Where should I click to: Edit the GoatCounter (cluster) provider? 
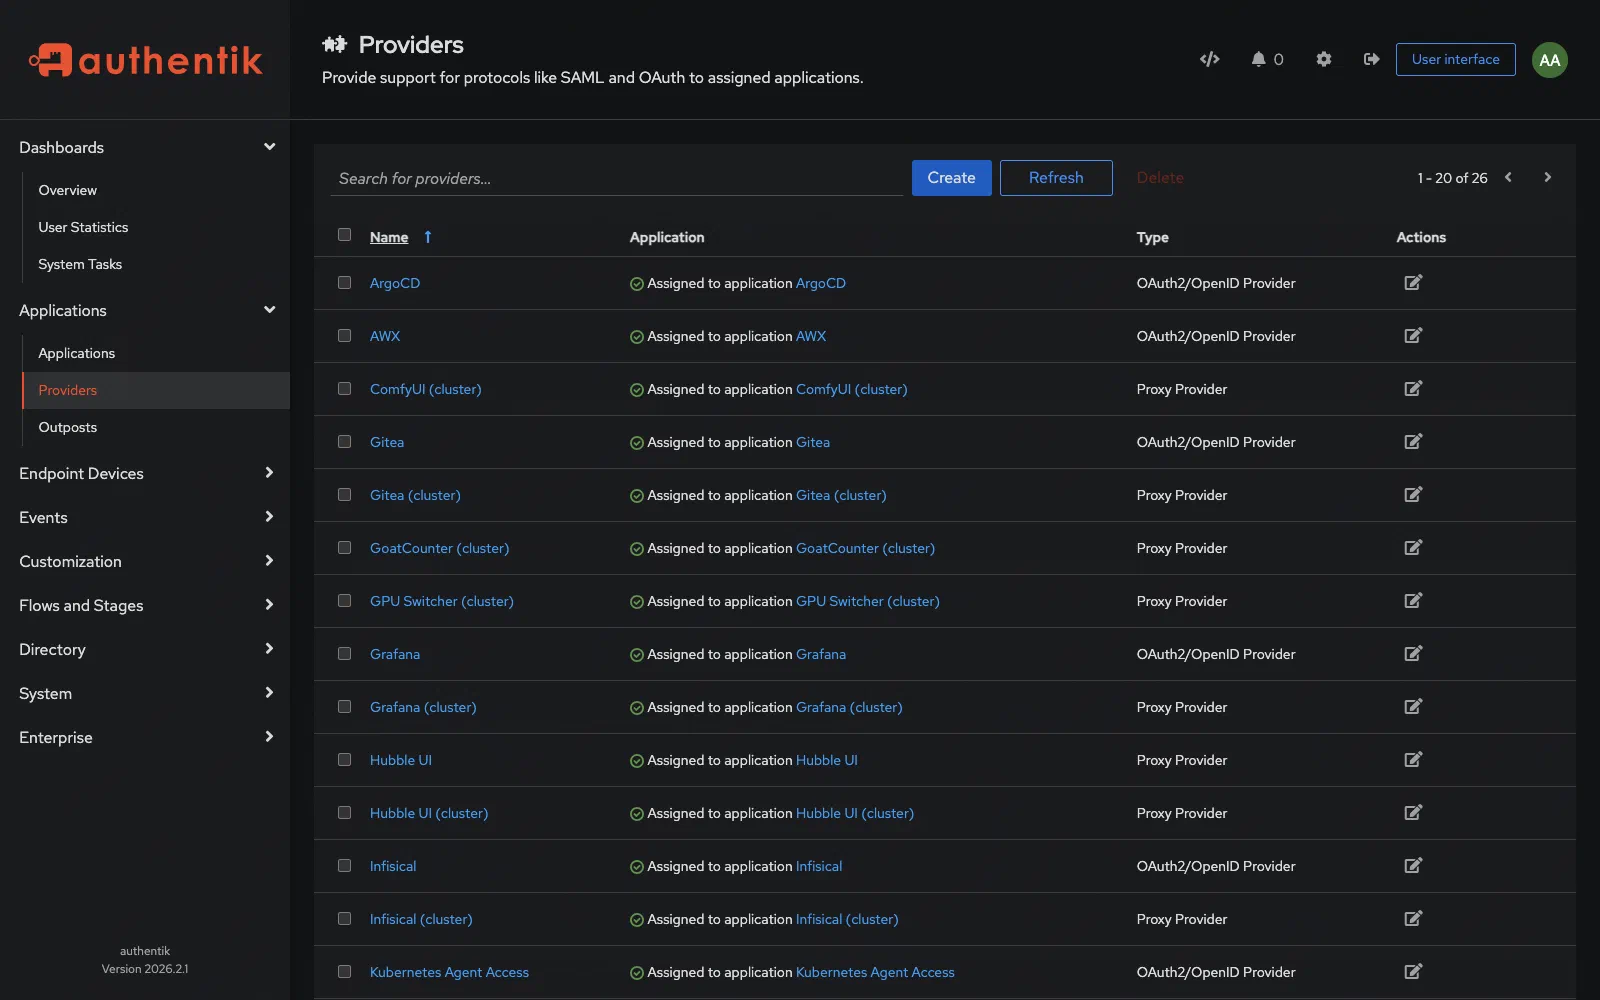[x=1413, y=548]
